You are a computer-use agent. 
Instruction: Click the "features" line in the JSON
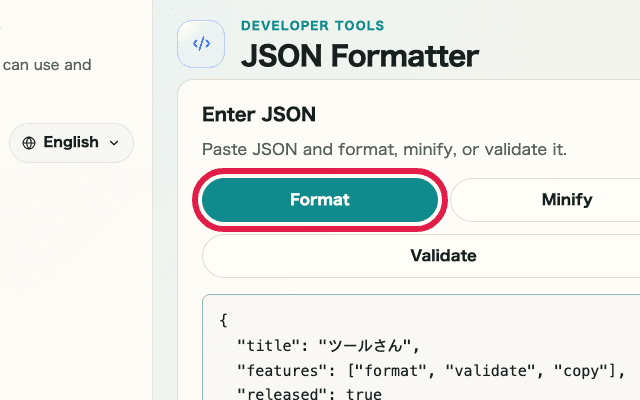point(431,371)
